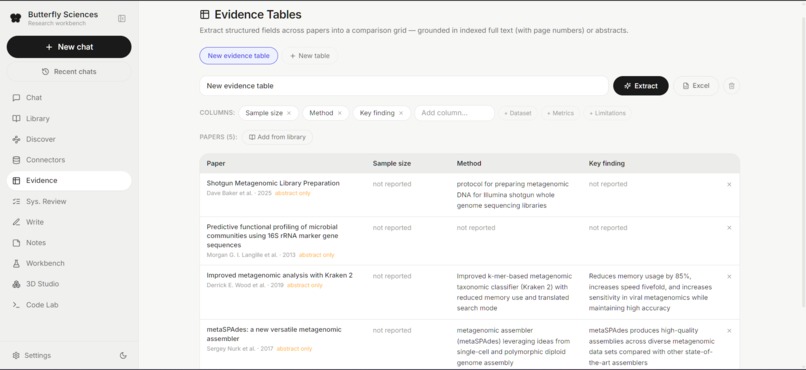
Task: Open Notes section
Action: [x=69, y=243]
